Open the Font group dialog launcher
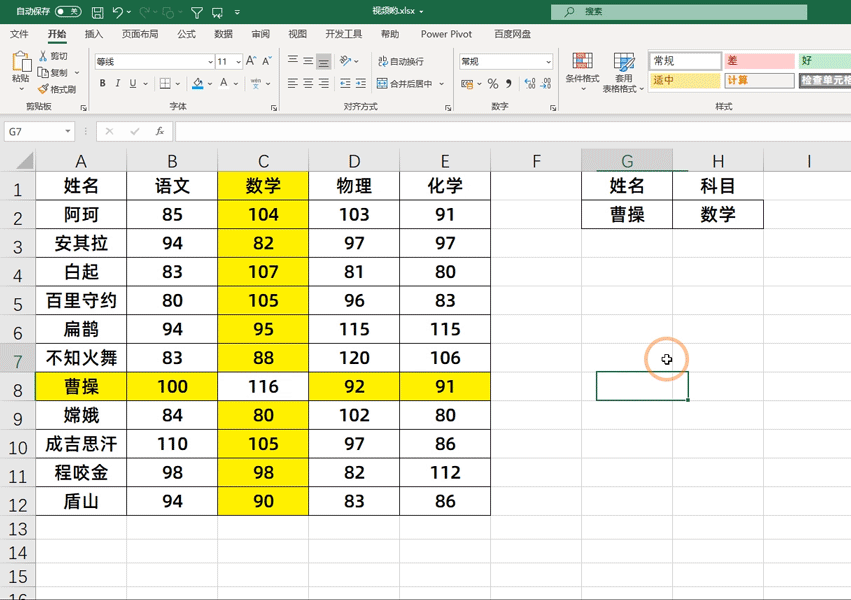This screenshot has height=600, width=851. click(x=274, y=108)
